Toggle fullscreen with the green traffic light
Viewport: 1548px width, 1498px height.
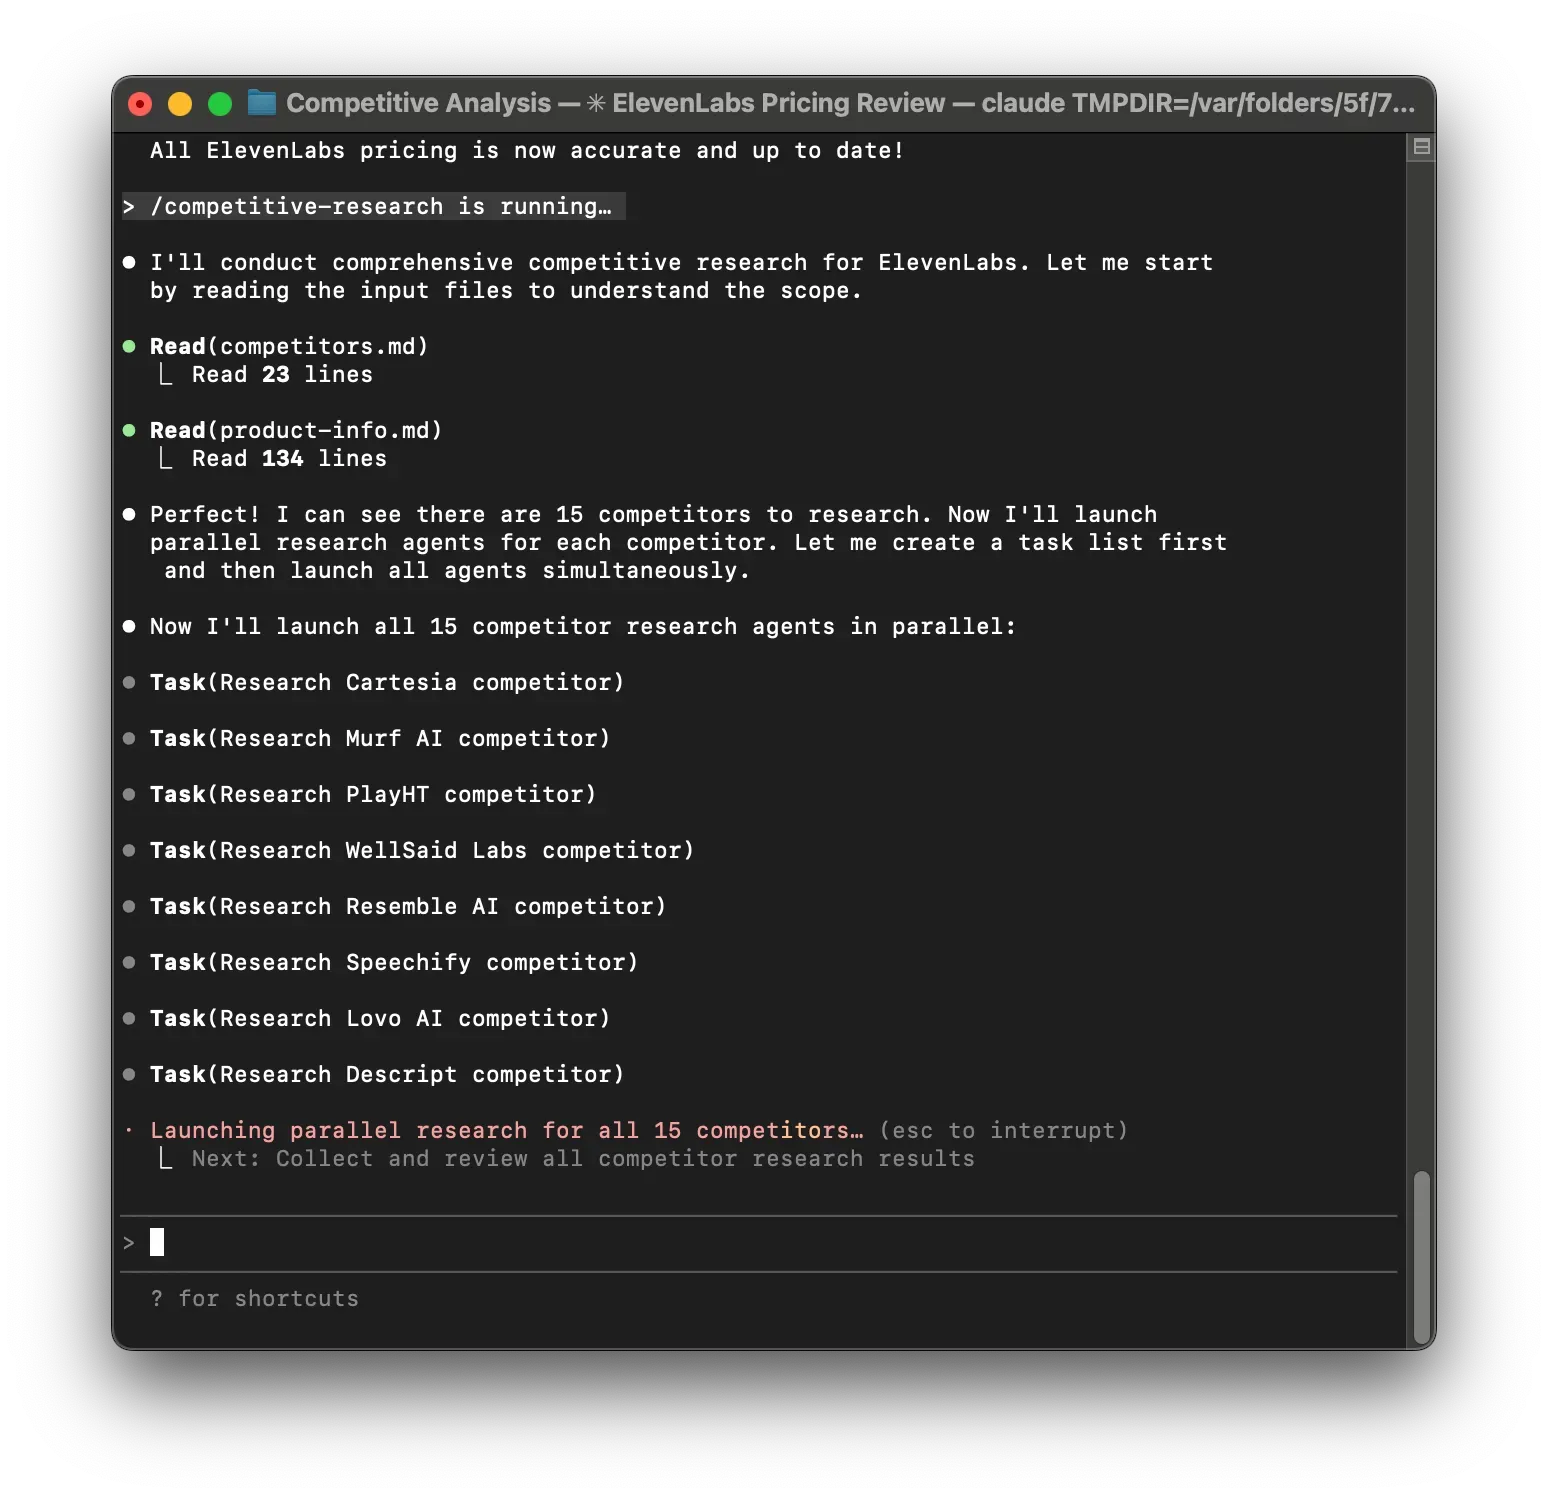coord(219,102)
